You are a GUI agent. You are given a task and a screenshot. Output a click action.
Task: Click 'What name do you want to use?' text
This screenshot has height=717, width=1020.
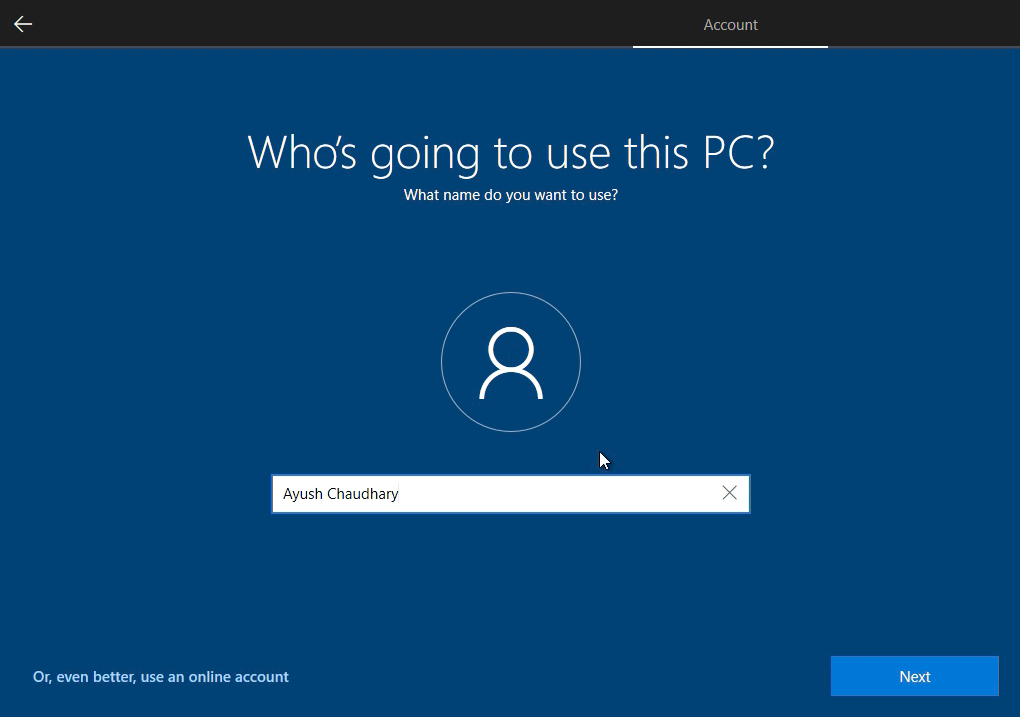(x=511, y=195)
